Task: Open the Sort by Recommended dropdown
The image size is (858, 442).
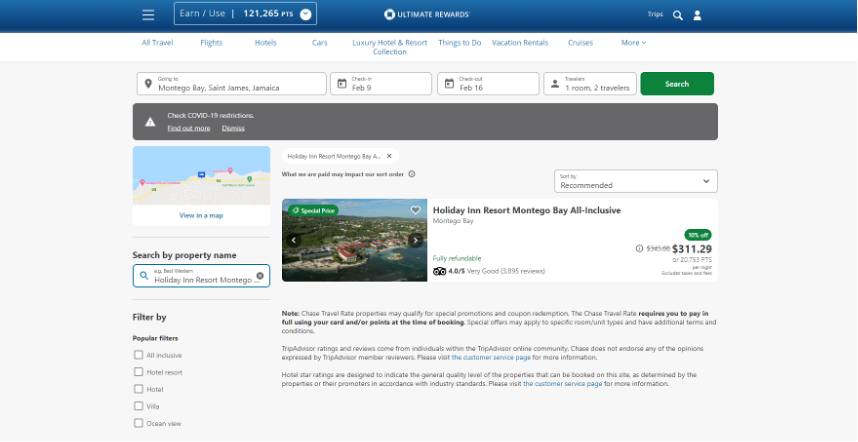Action: pyautogui.click(x=635, y=181)
